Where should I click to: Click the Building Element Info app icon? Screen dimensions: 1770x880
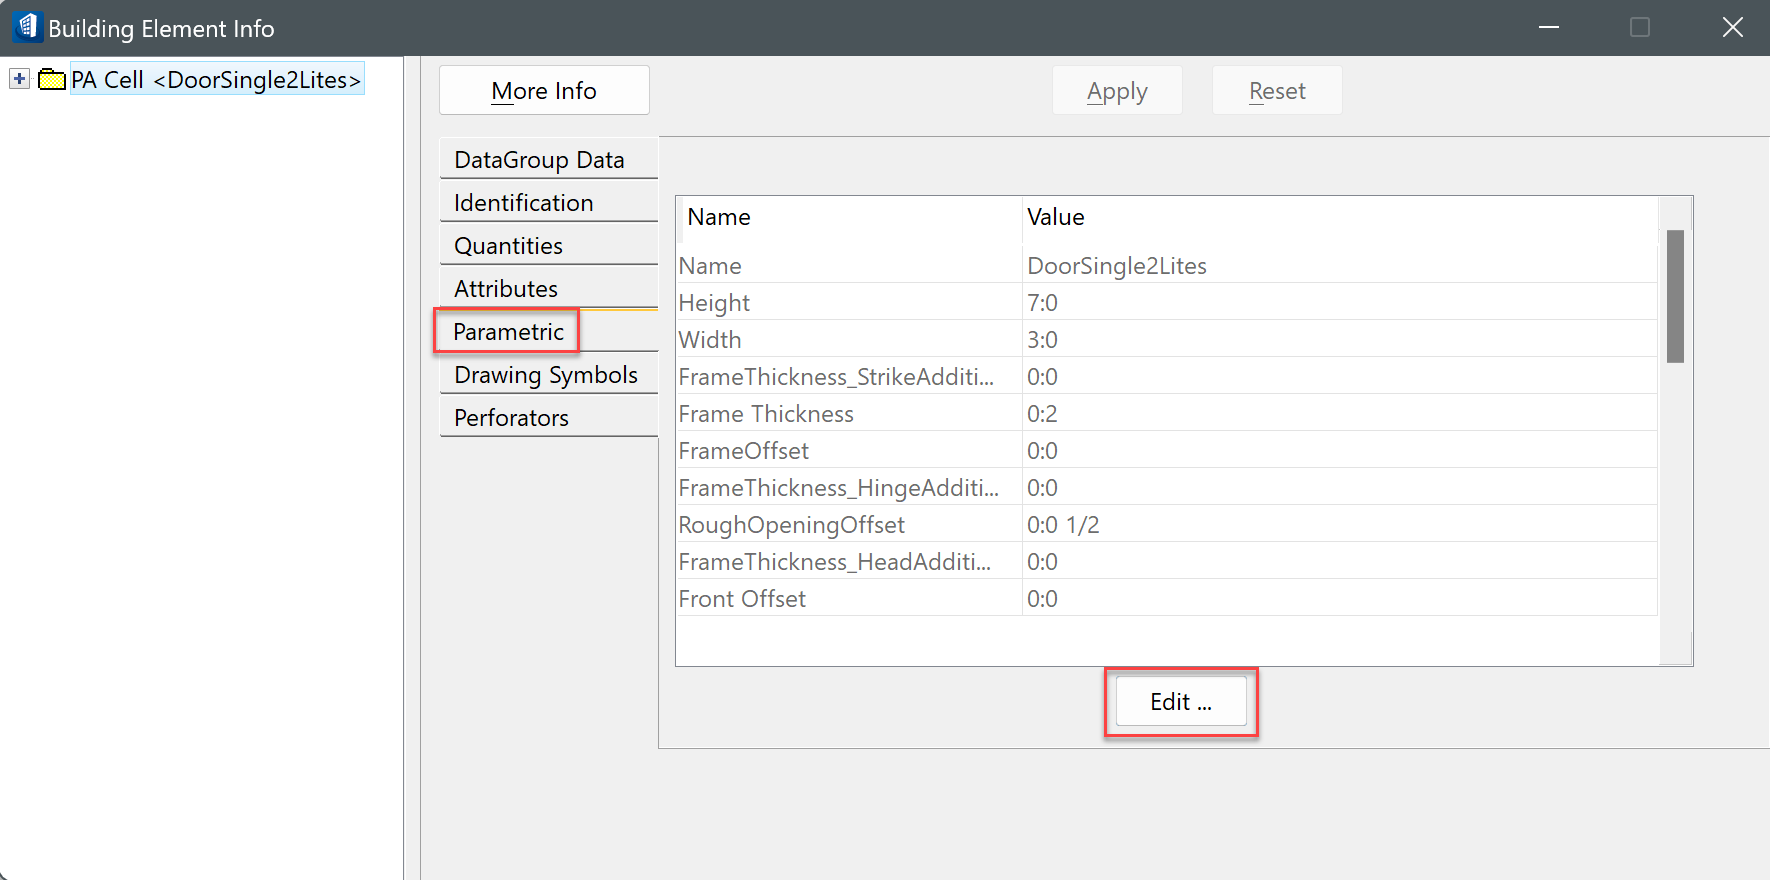click(x=27, y=27)
